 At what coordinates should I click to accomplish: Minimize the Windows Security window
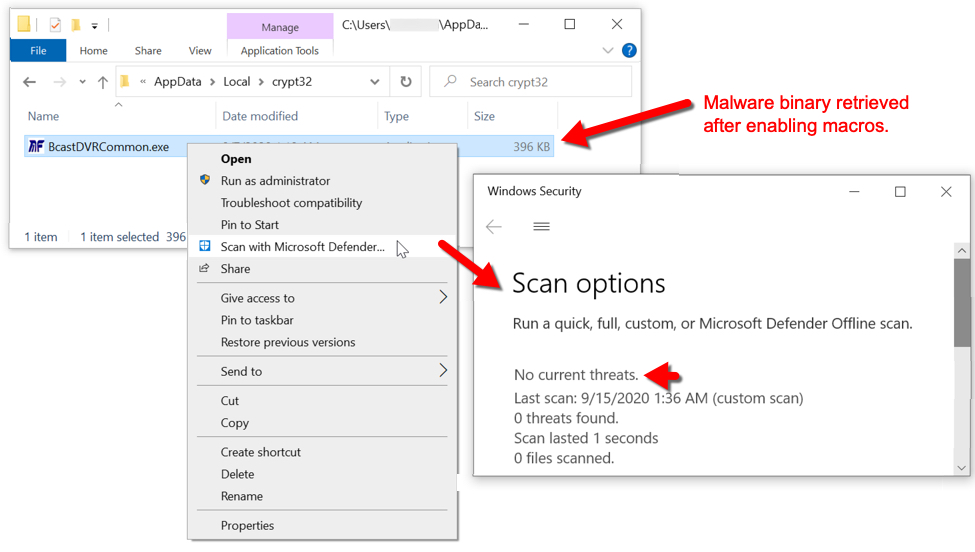(854, 191)
